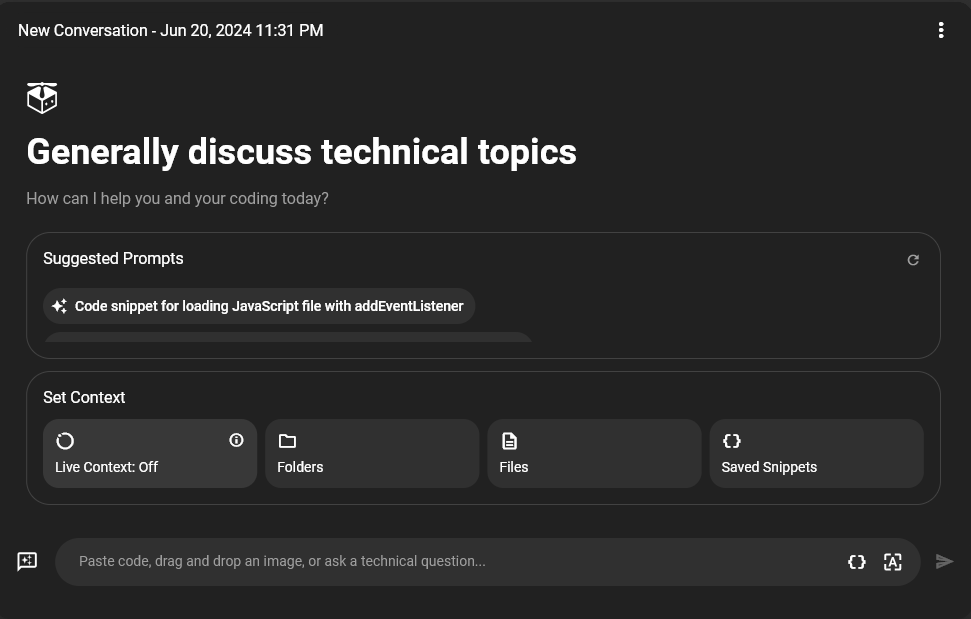Viewport: 971px width, 619px height.
Task: Click the sparkle icon on the suggested prompt
Action: 59,306
